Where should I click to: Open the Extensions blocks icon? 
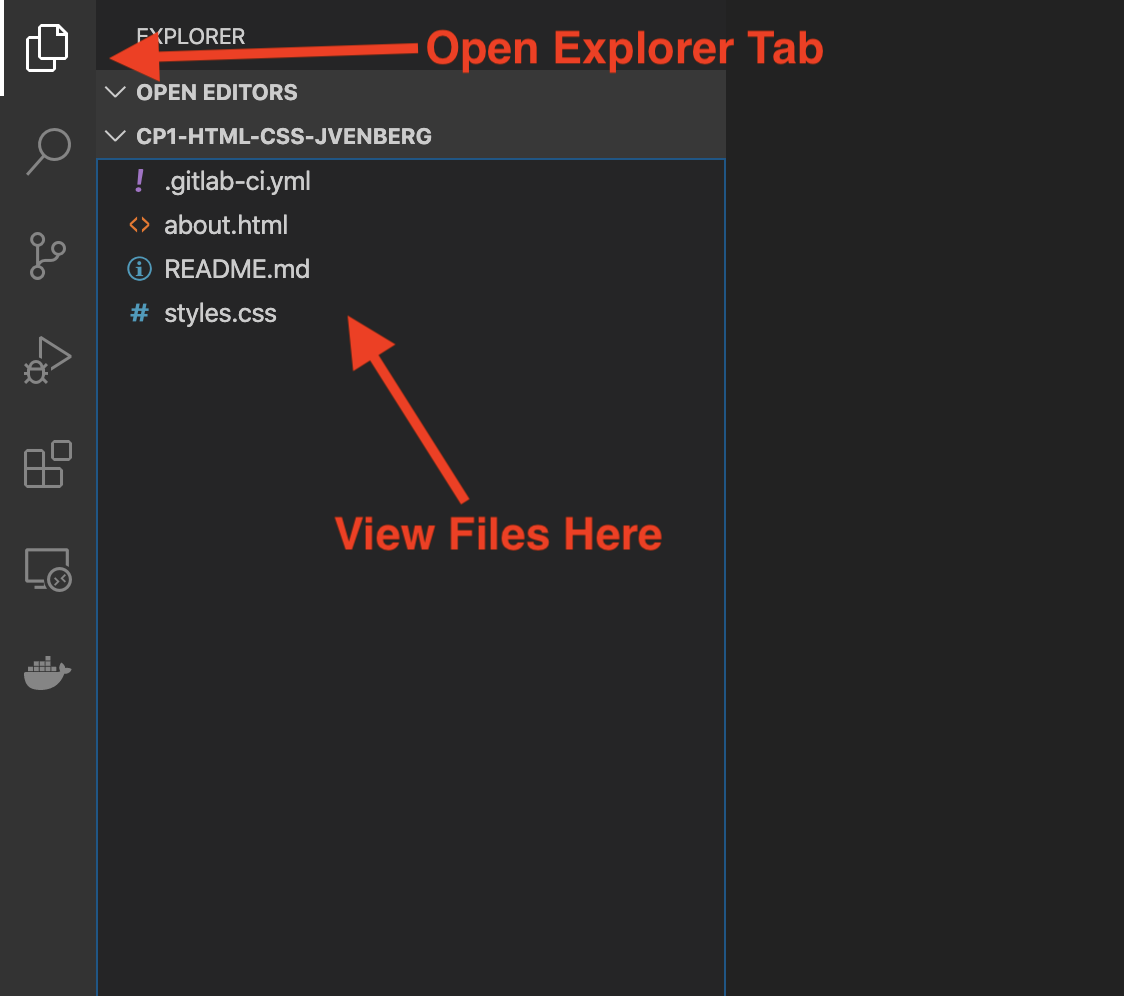[47, 464]
